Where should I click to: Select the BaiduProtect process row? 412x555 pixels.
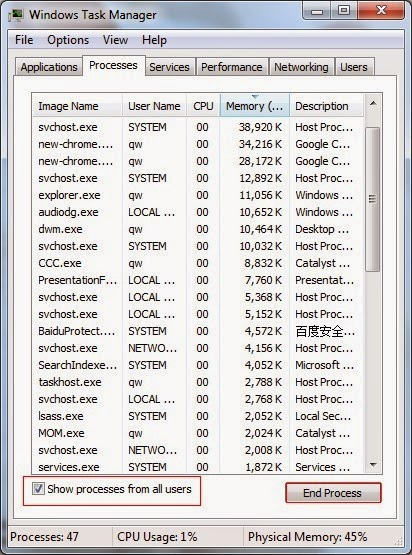[x=198, y=331]
